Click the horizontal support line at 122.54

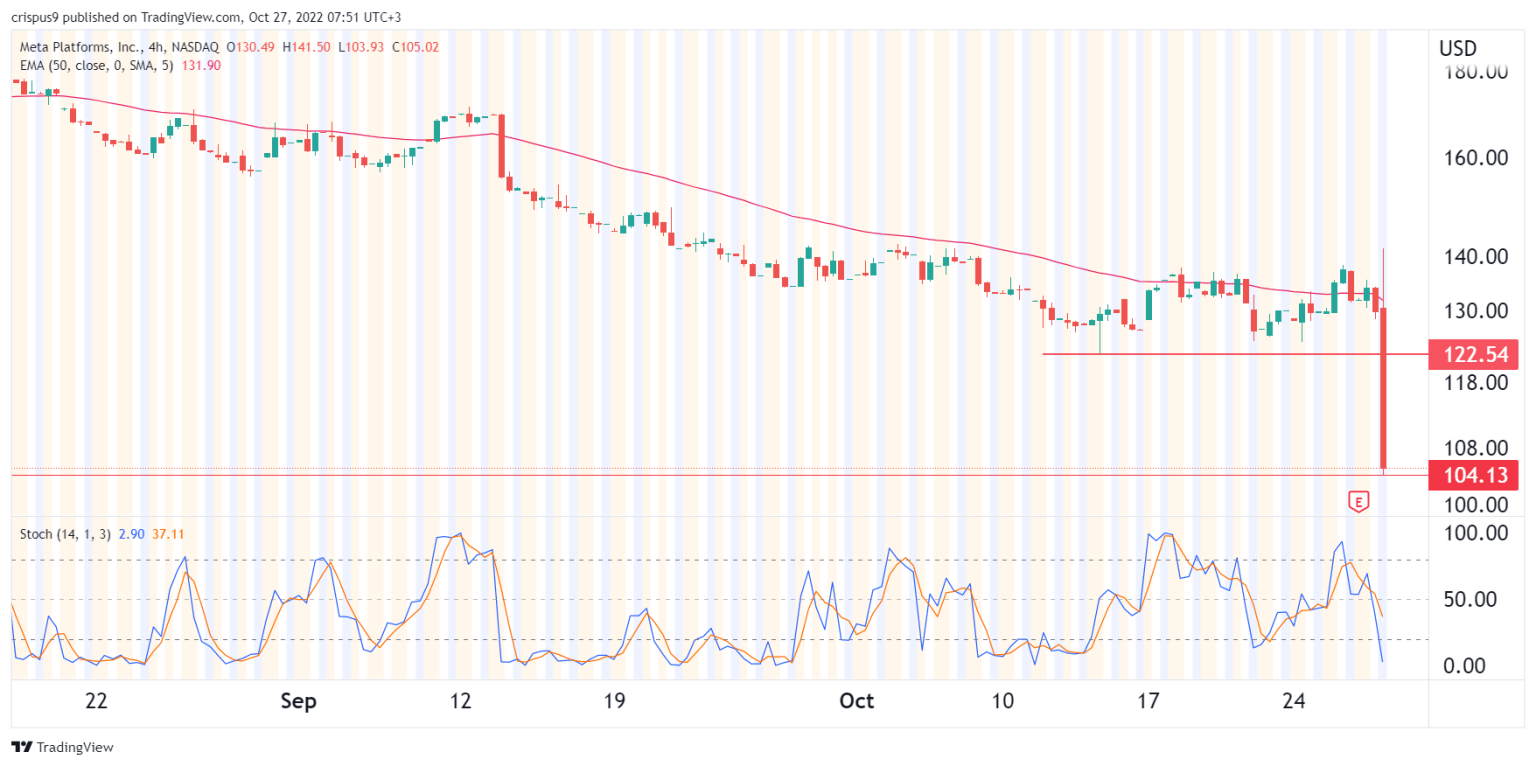pos(1235,354)
